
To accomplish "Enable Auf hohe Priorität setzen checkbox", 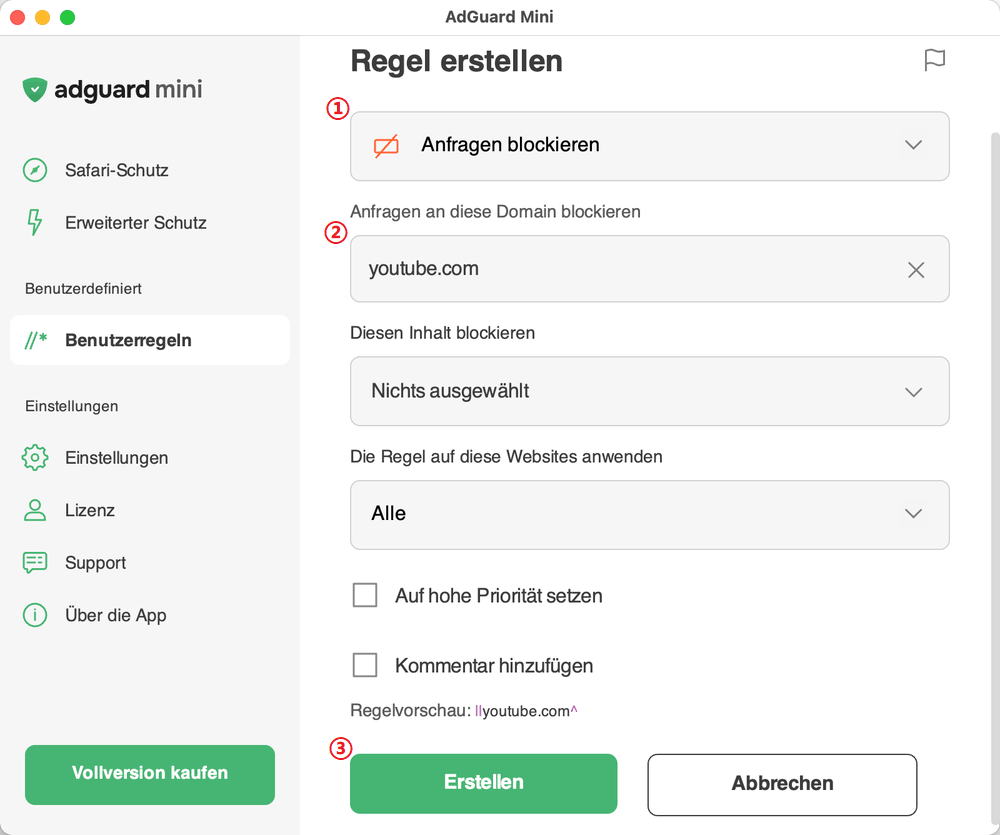I will [x=365, y=595].
